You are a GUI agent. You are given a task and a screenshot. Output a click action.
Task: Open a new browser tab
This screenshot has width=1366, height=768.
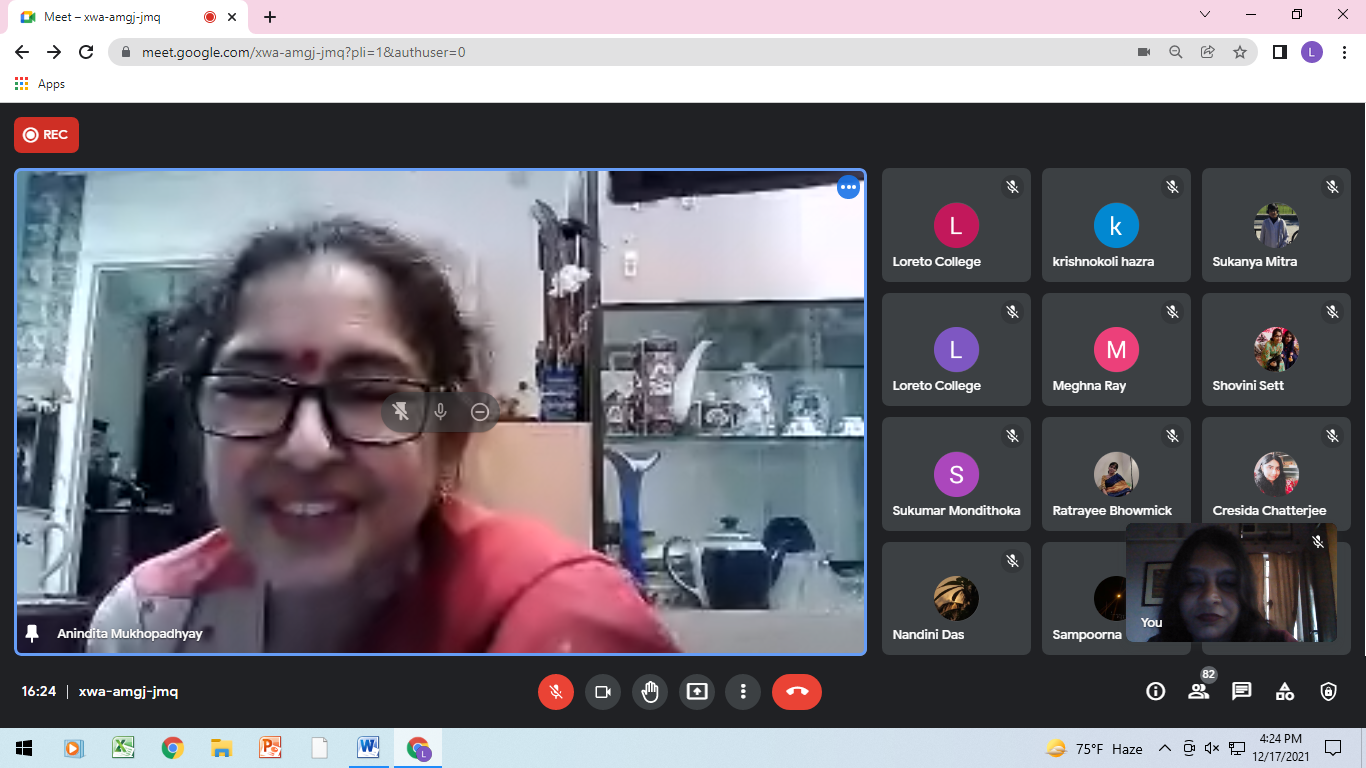click(270, 17)
